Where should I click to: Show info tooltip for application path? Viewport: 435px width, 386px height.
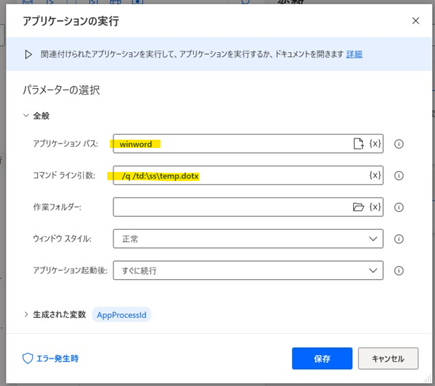point(399,144)
